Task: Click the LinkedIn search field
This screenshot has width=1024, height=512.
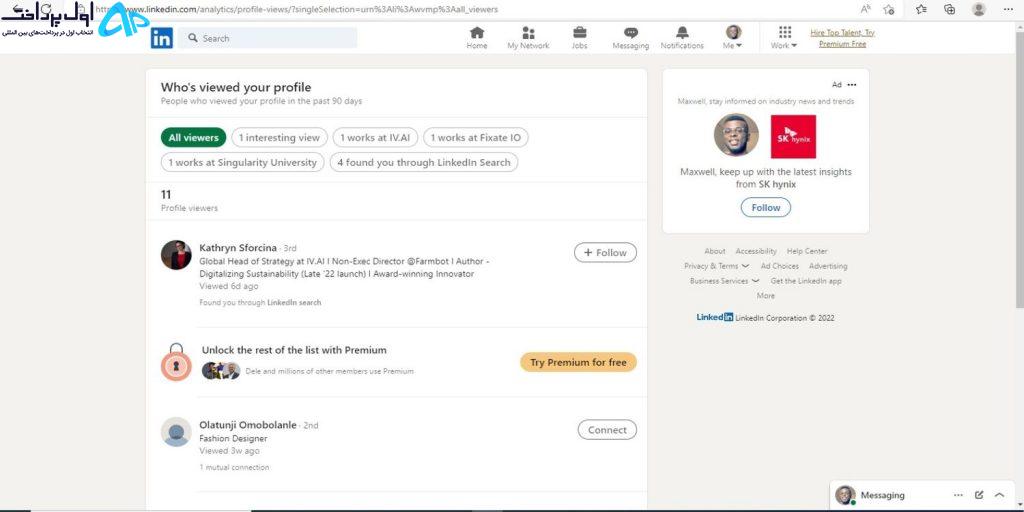Action: 268,38
